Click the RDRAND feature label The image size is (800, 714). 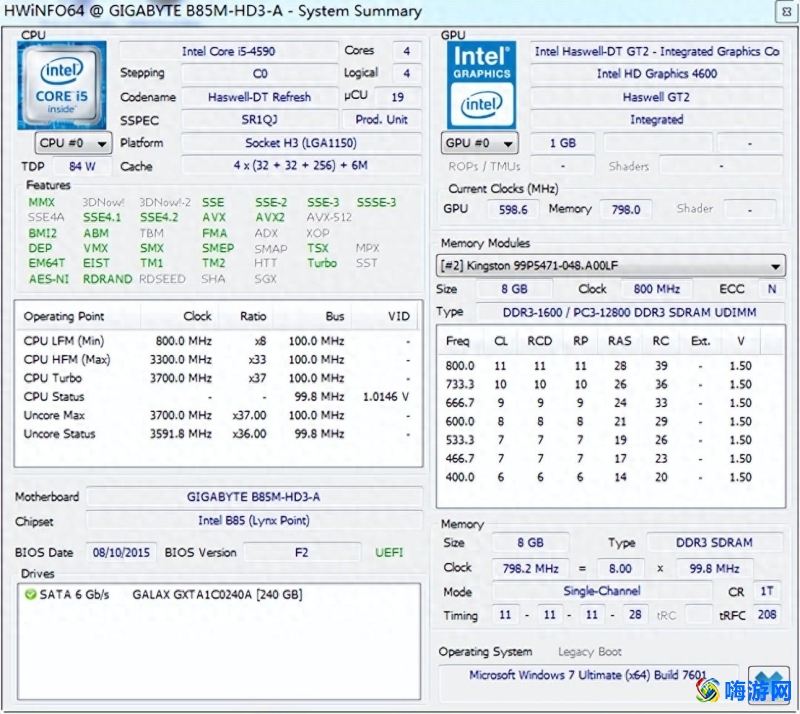108,279
